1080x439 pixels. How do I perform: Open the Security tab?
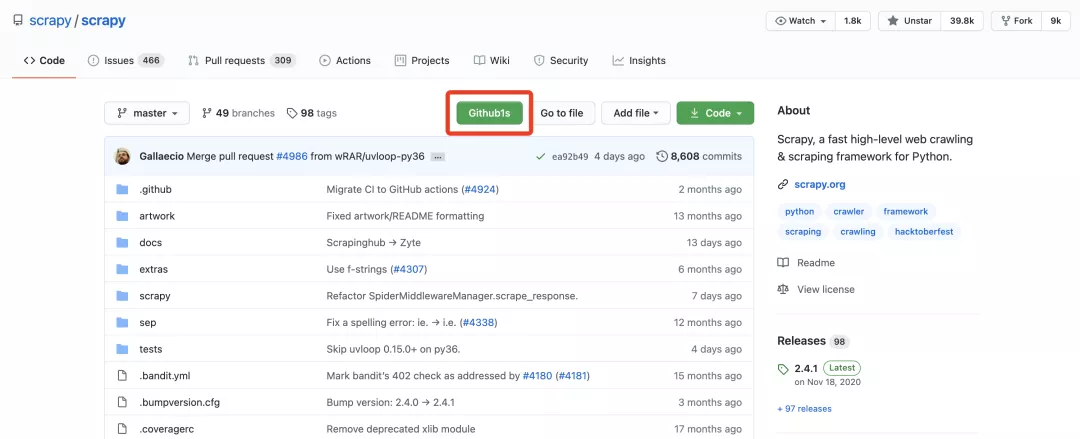pyautogui.click(x=561, y=61)
